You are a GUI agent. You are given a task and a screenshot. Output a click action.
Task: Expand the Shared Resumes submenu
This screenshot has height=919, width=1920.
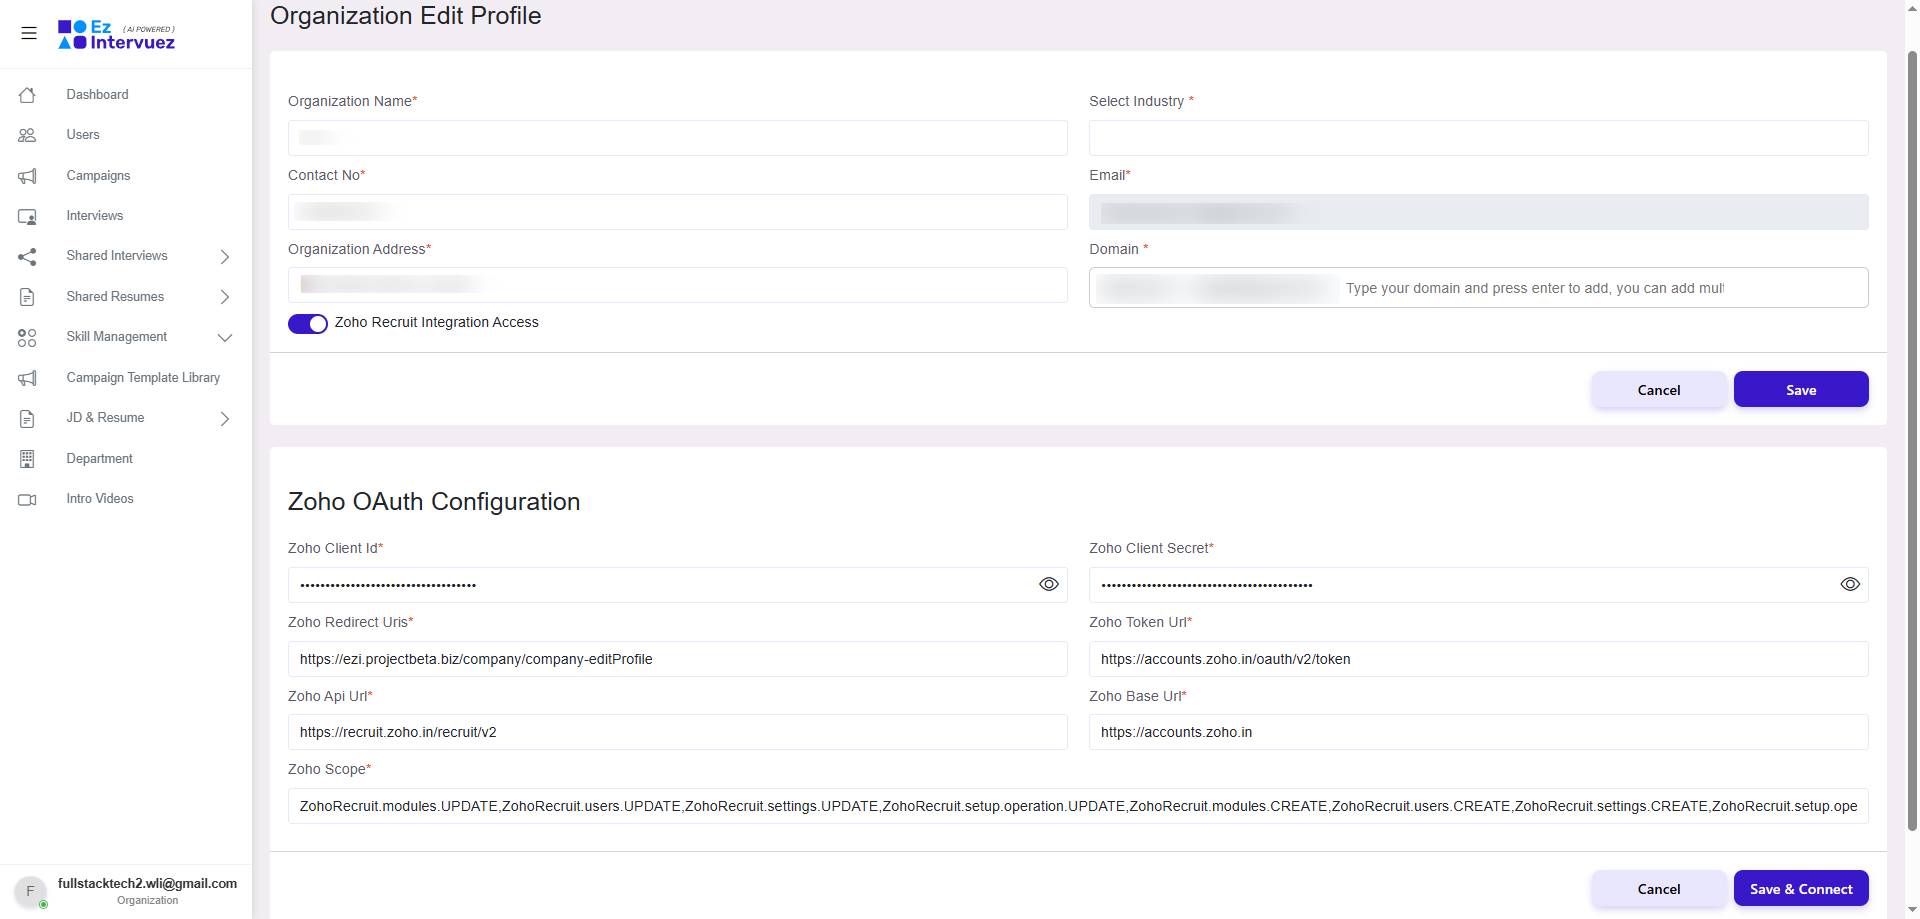225,297
